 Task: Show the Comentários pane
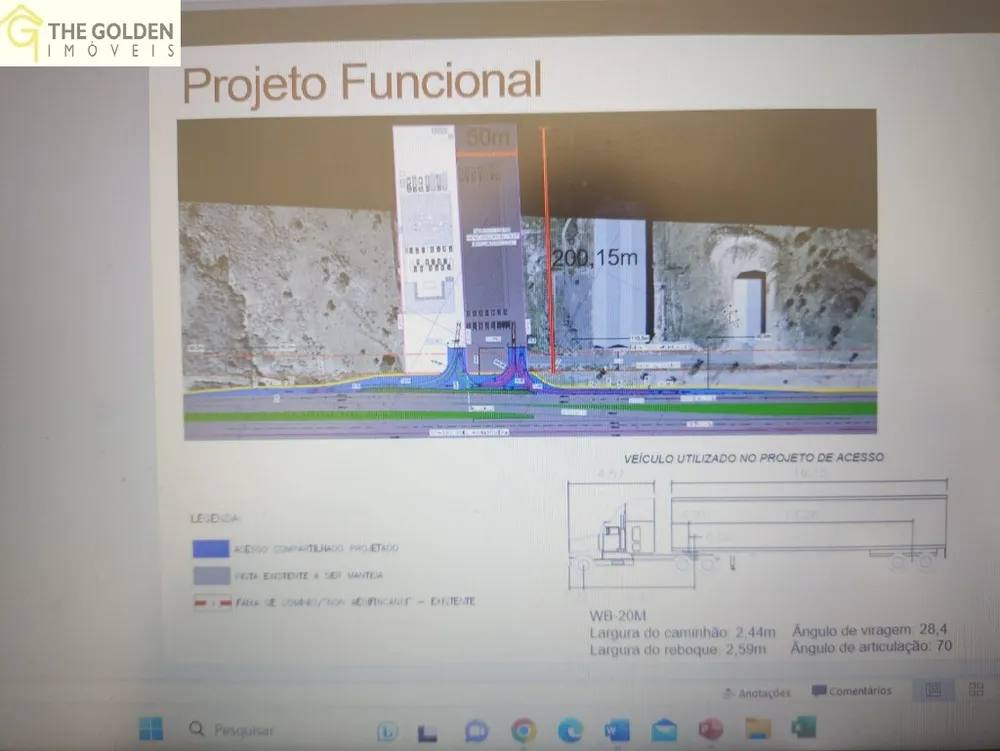point(851,691)
